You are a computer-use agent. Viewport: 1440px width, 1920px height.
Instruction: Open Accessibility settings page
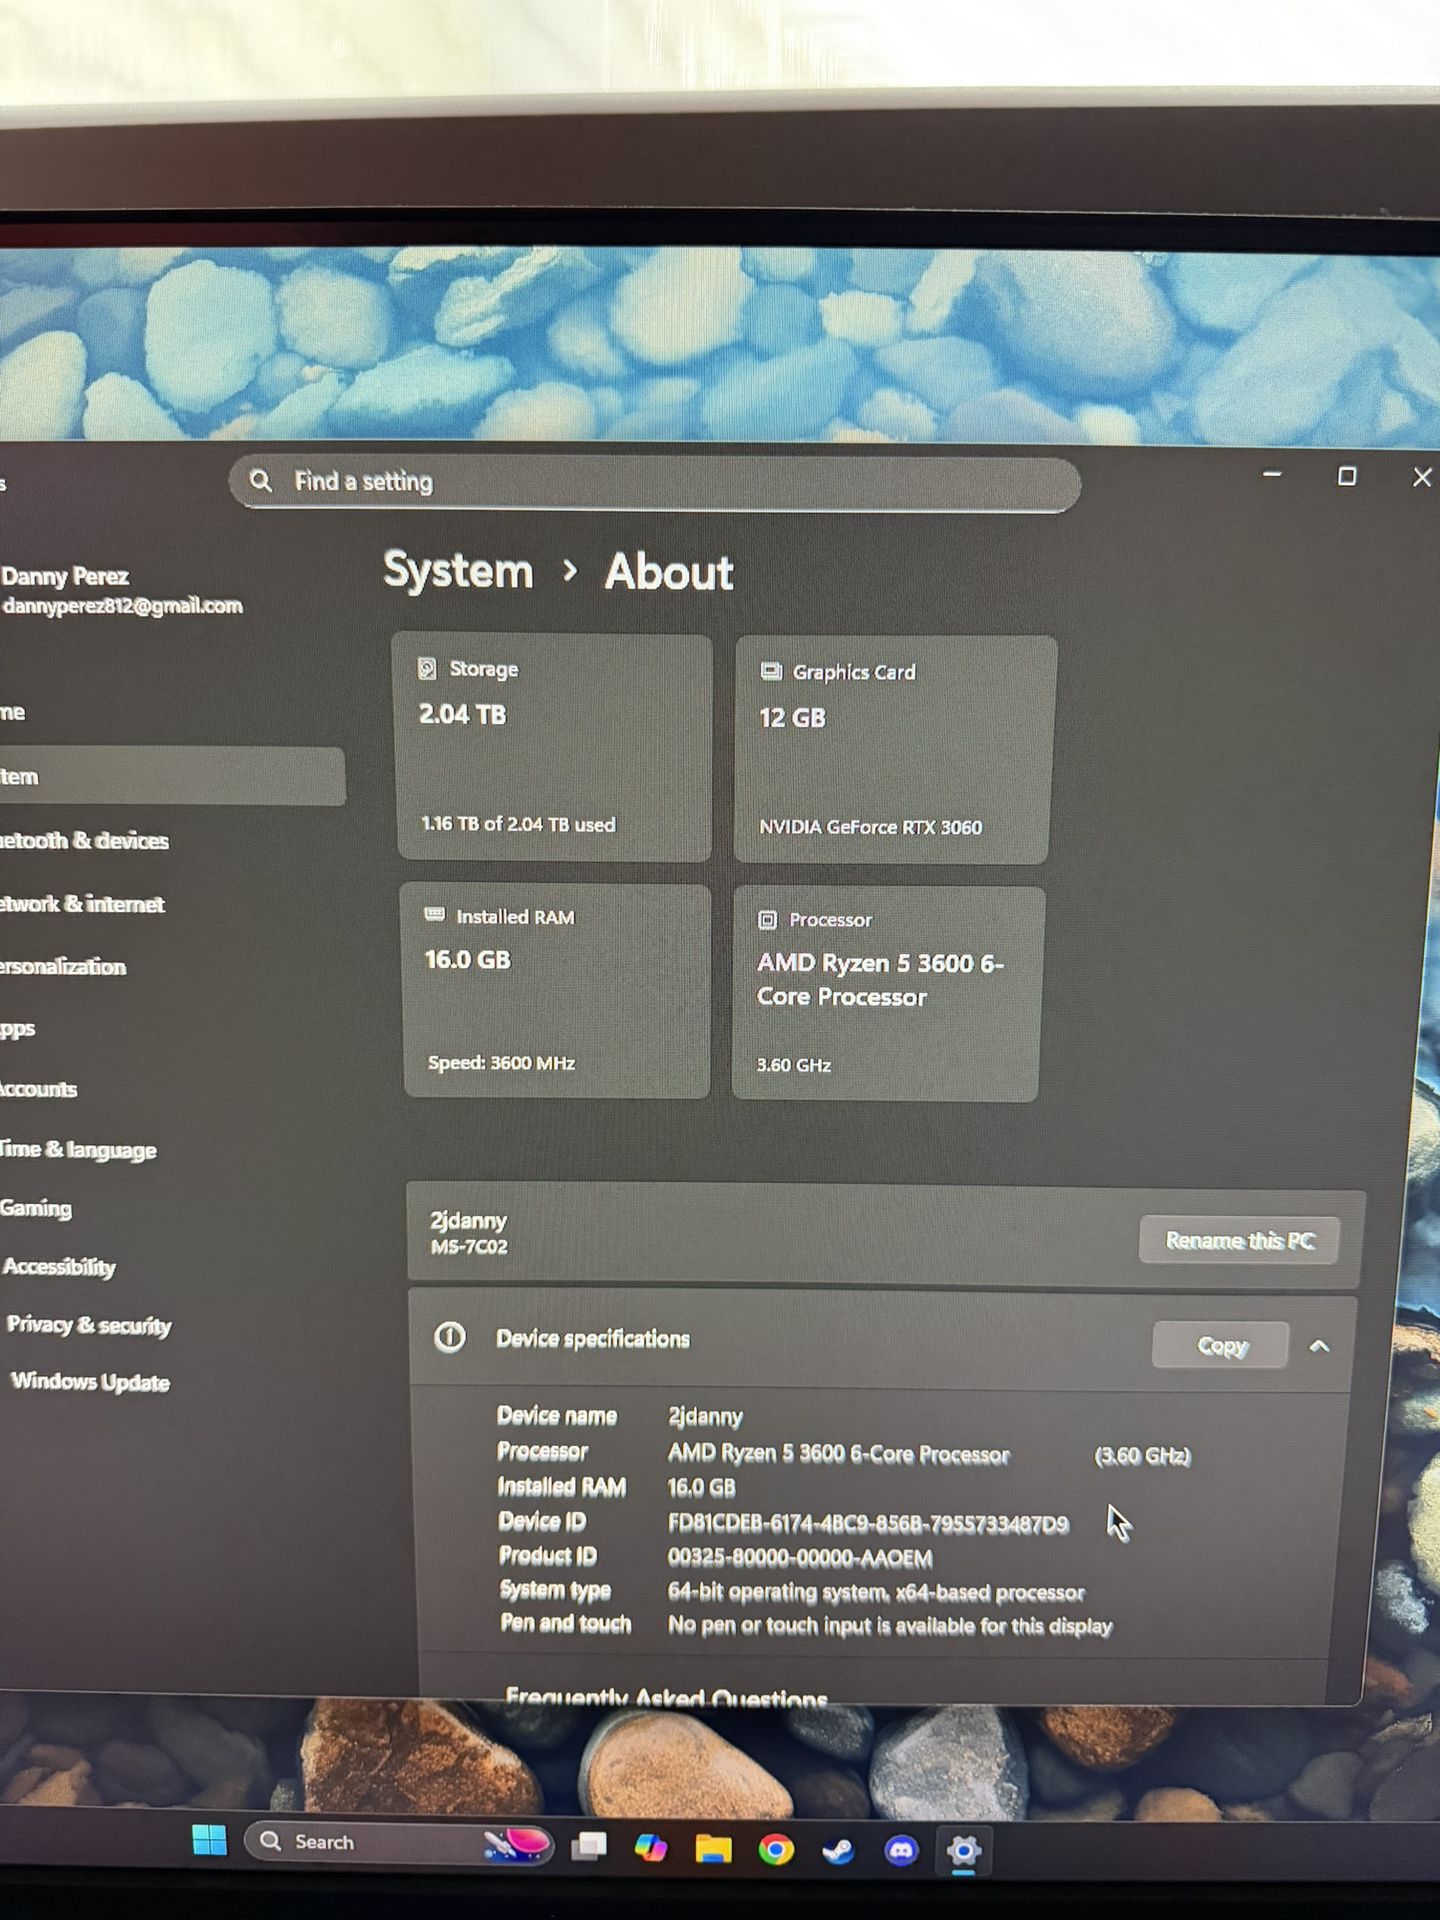[59, 1267]
